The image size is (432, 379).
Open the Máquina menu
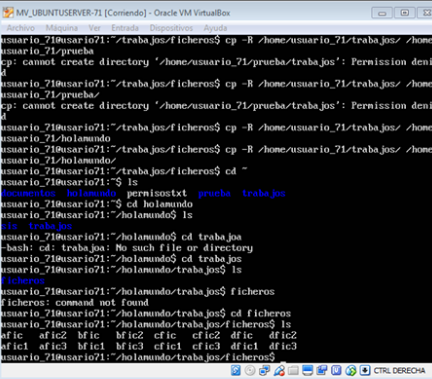62,28
